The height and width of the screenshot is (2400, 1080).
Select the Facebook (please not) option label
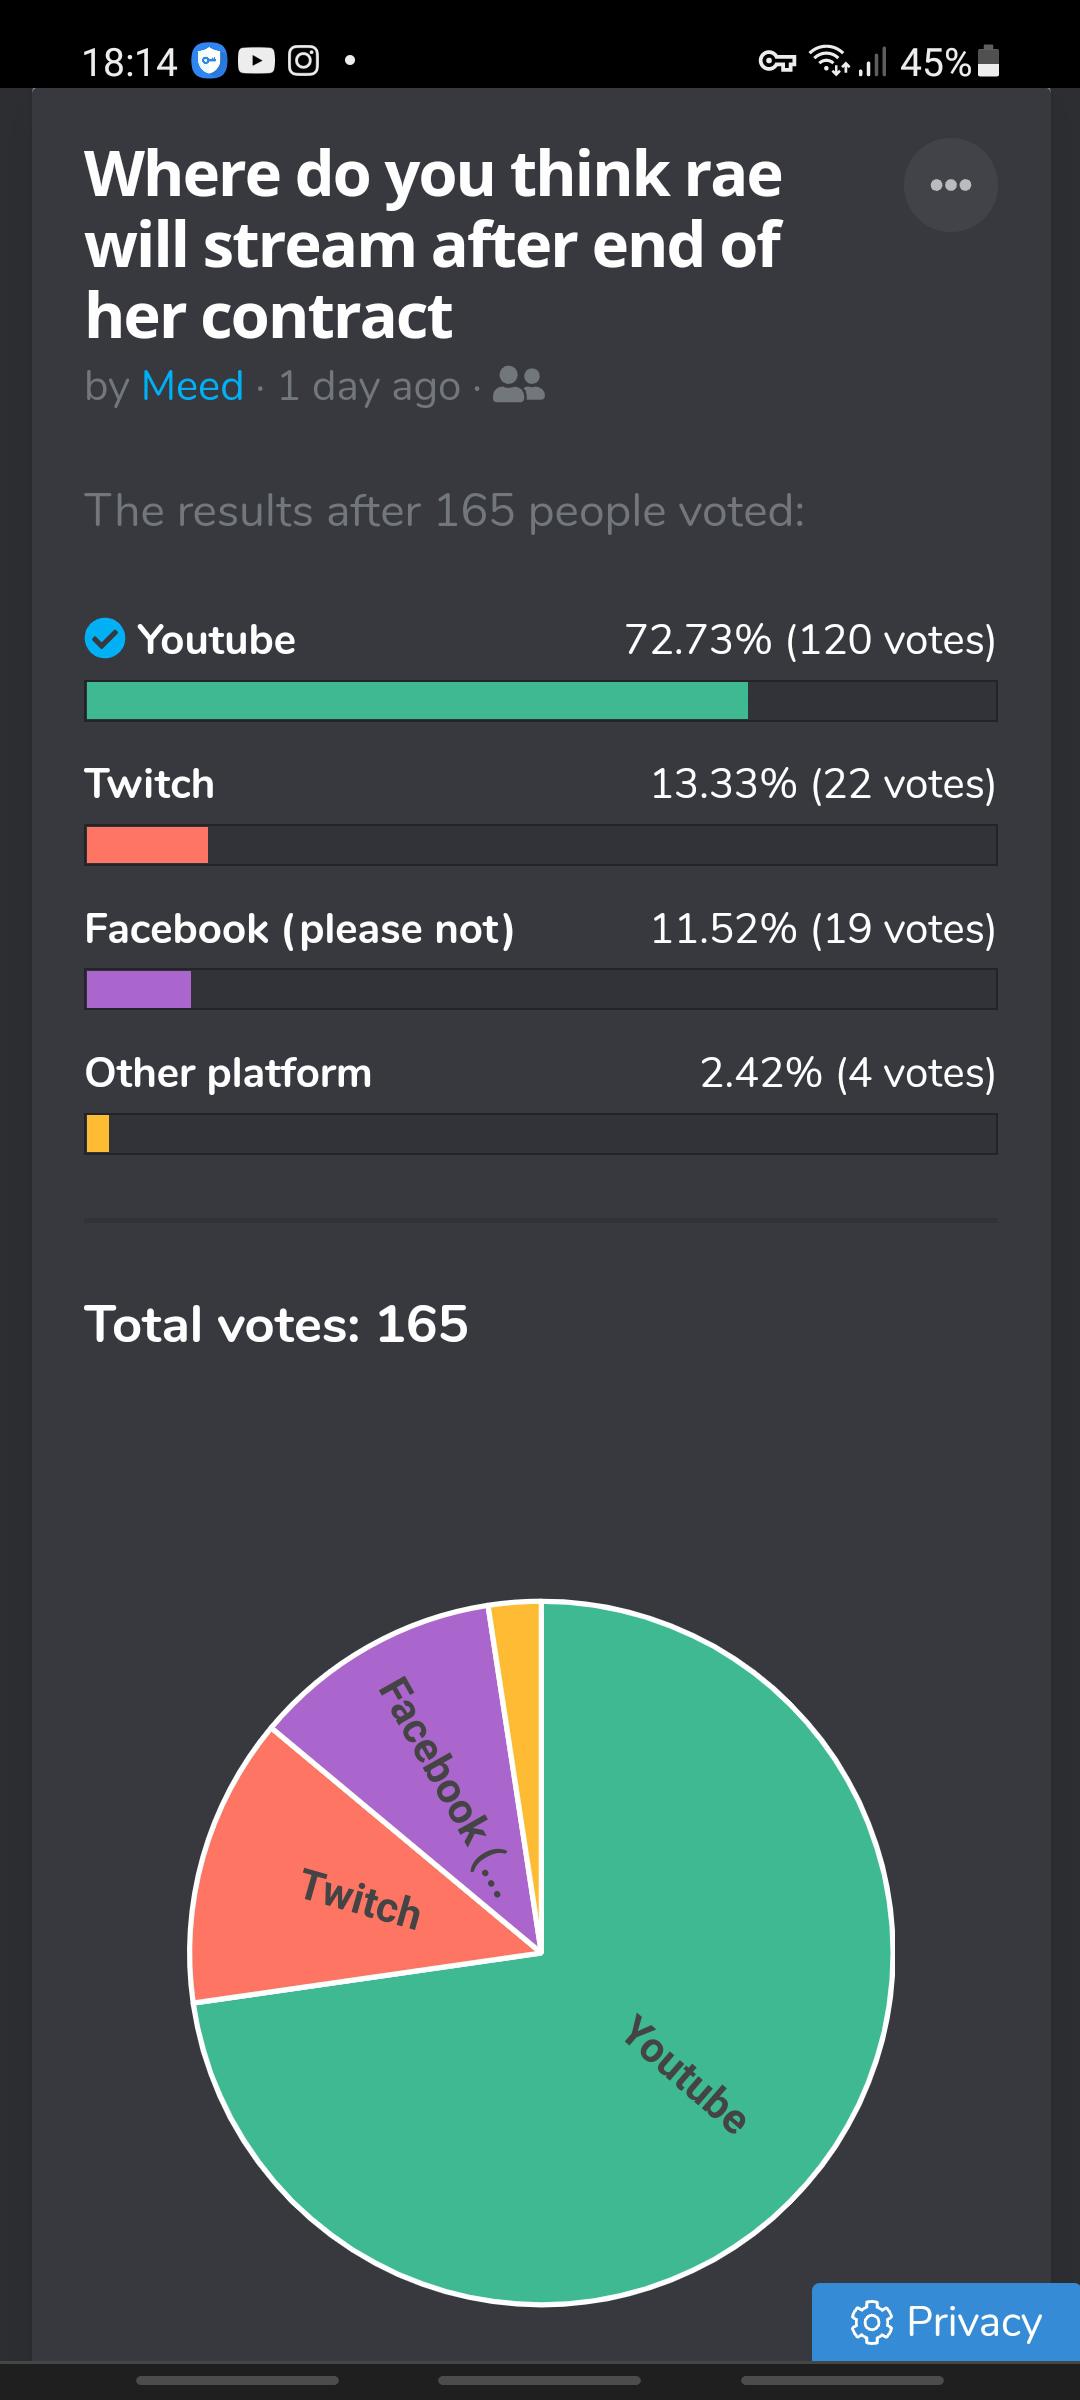(x=299, y=929)
